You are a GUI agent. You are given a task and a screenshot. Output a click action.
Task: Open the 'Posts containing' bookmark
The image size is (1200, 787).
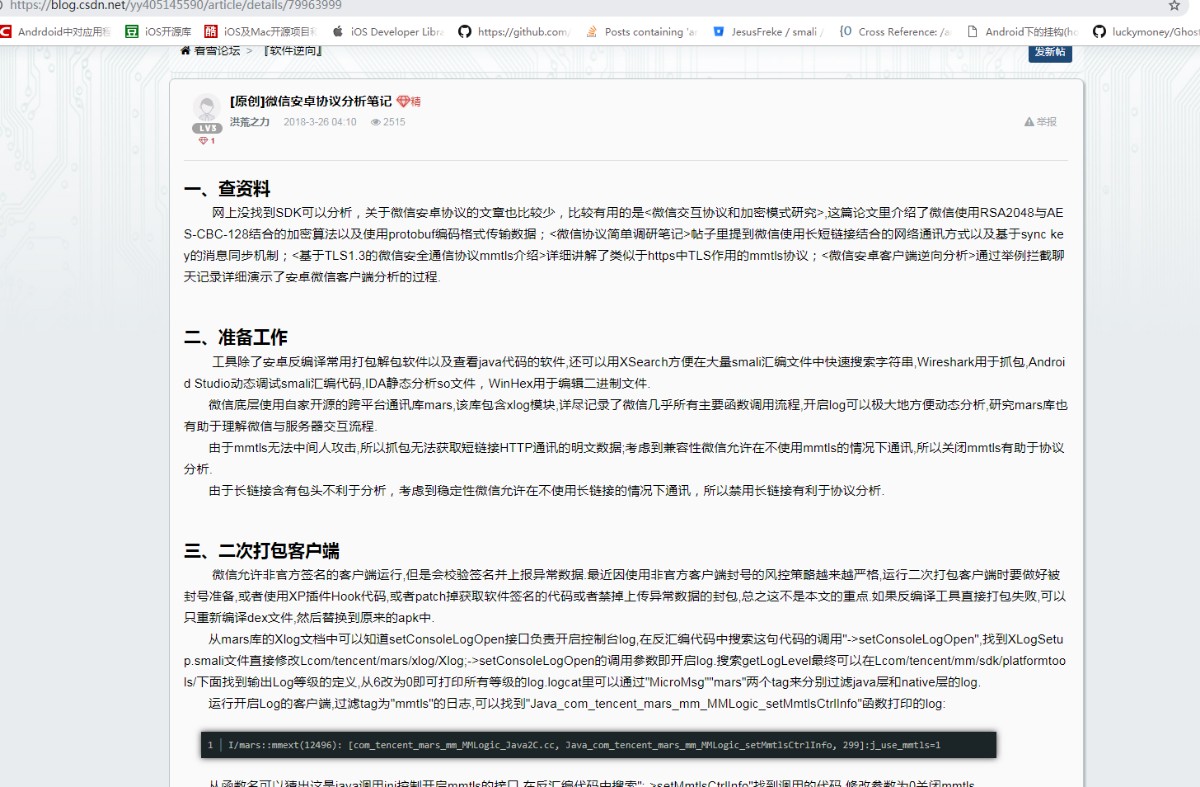coord(640,32)
